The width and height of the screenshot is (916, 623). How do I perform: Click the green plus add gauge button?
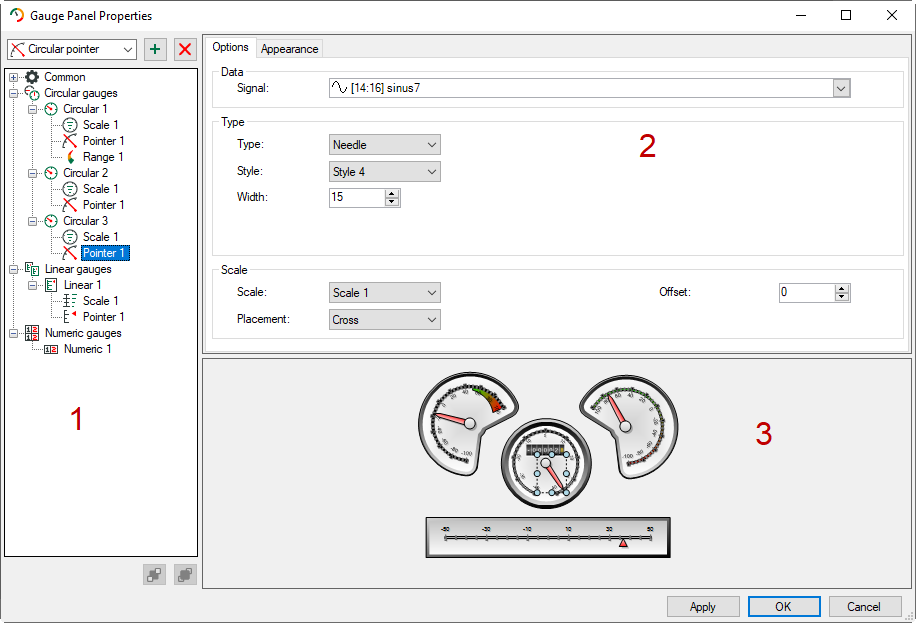[x=155, y=49]
